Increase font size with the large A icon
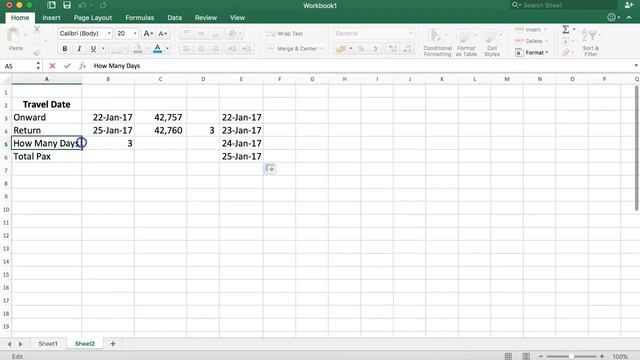This screenshot has height=360, width=640. point(149,33)
